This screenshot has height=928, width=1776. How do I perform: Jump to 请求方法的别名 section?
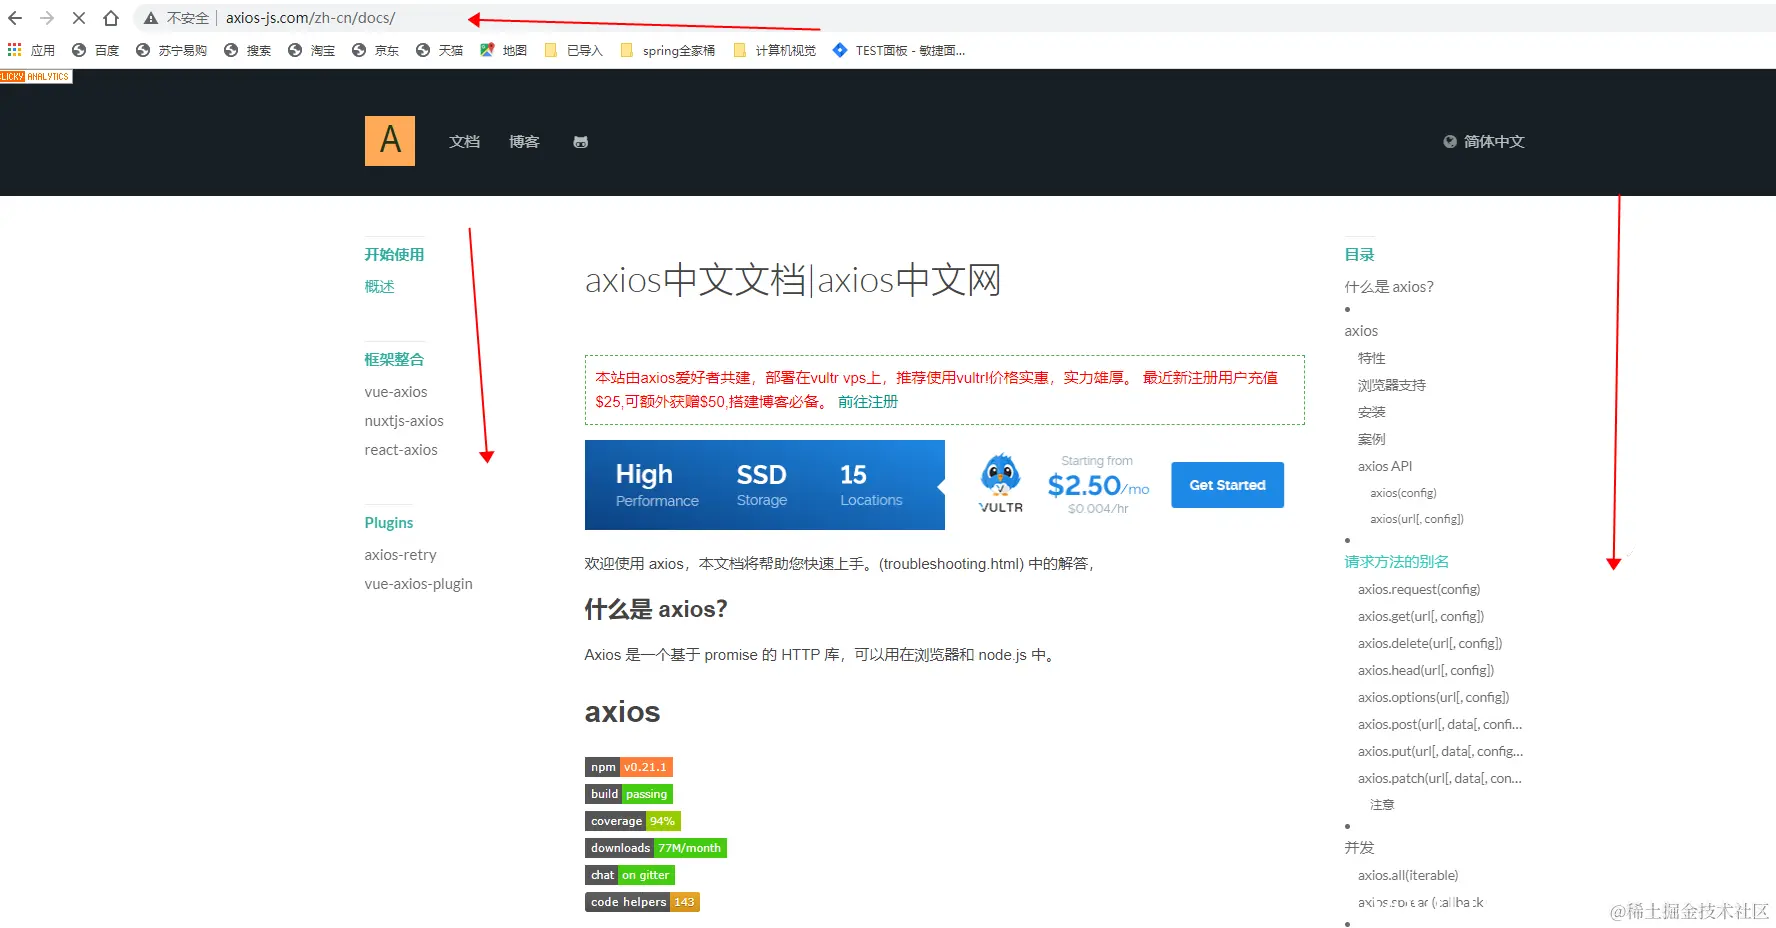(1397, 562)
